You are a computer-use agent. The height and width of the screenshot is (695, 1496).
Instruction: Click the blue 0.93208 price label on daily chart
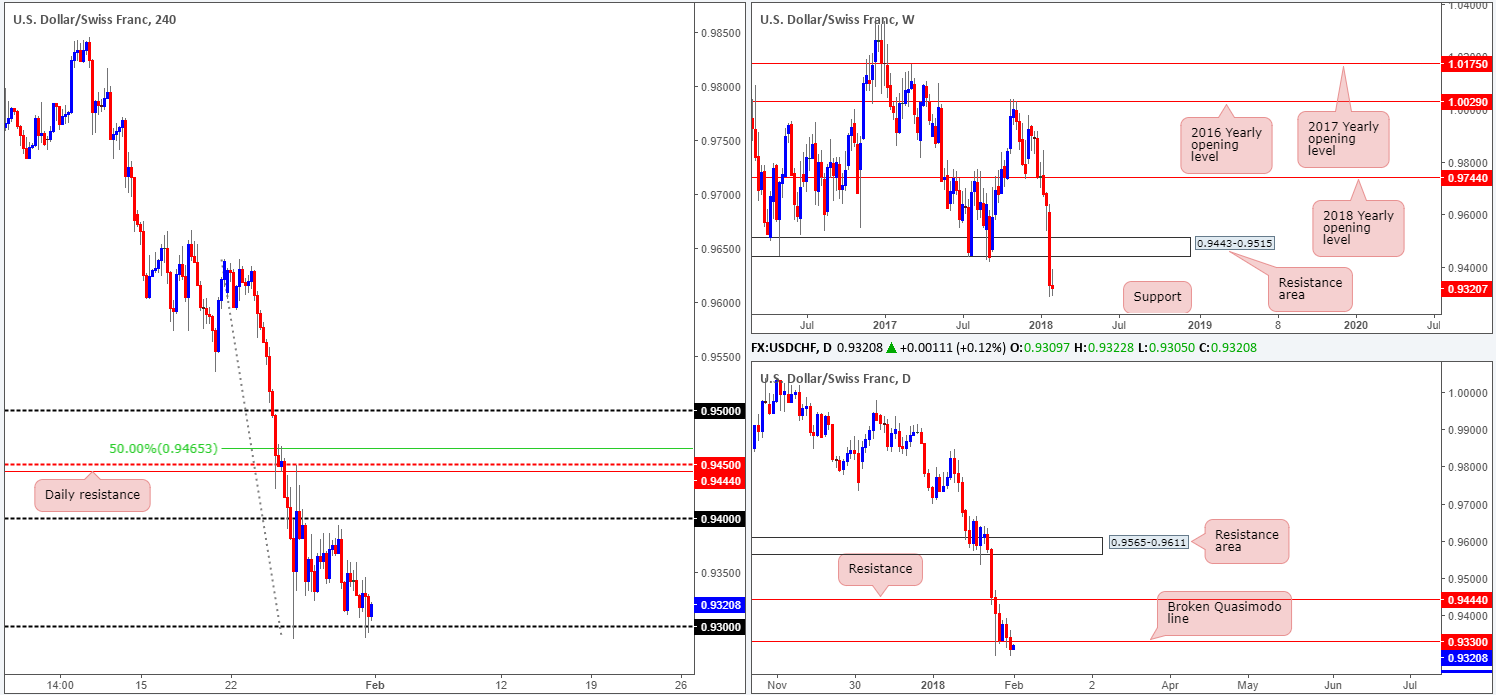[1468, 658]
